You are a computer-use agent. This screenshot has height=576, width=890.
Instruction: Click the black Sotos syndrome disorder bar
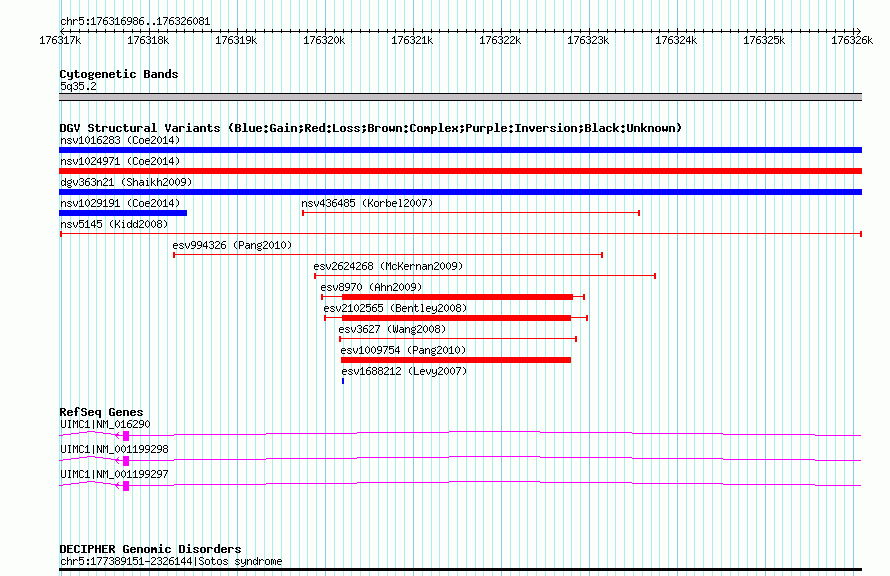(x=460, y=569)
